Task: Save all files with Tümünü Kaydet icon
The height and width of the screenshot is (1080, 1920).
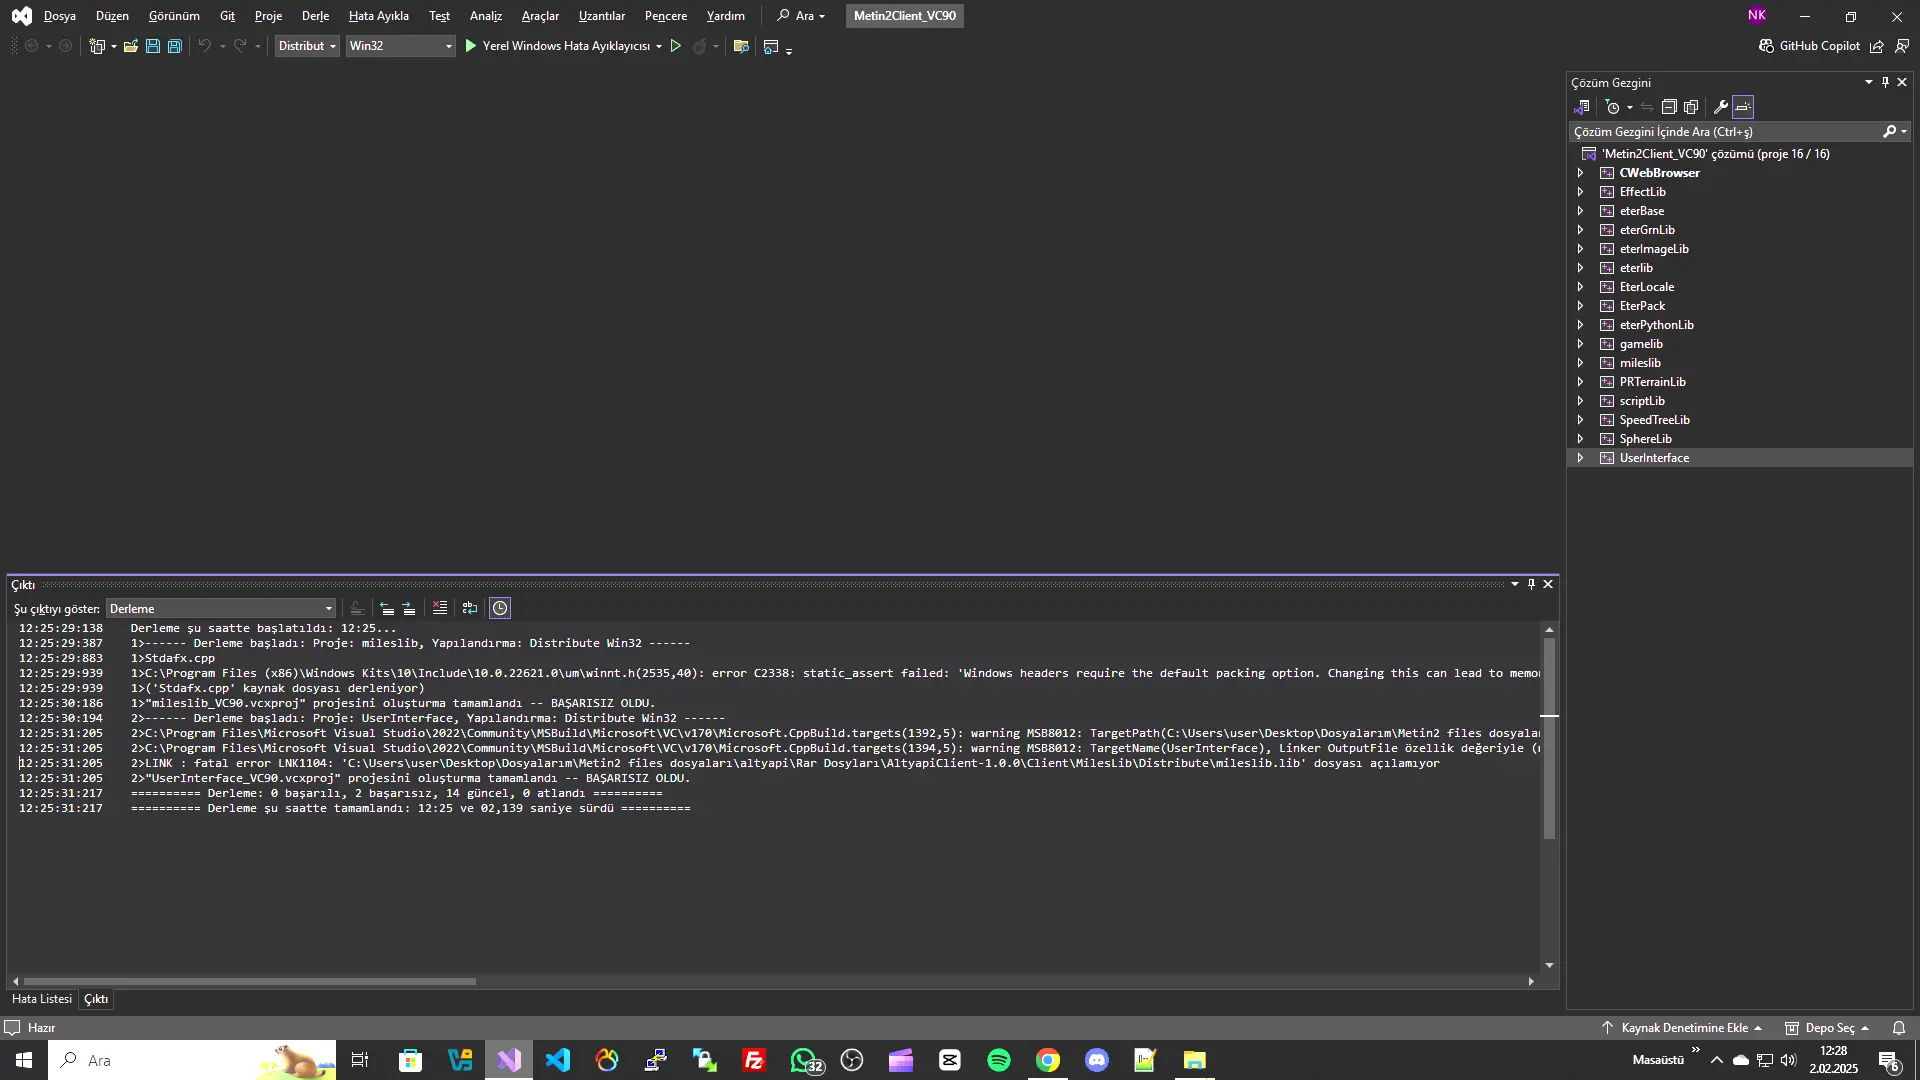Action: coord(174,46)
